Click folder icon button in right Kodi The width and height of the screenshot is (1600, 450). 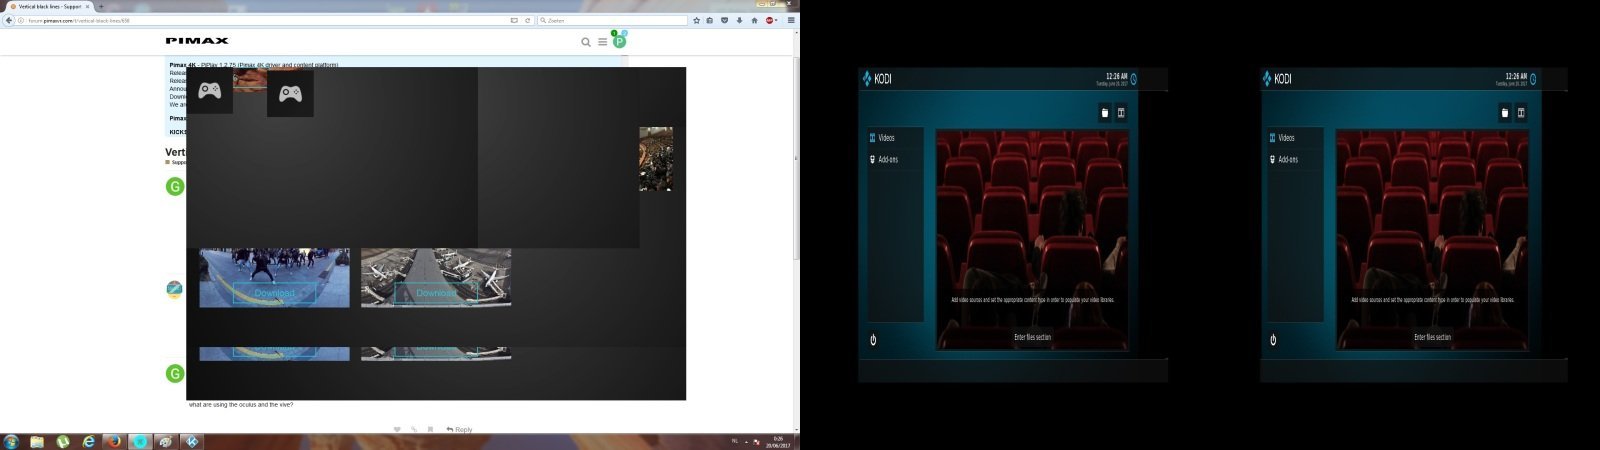click(1505, 113)
